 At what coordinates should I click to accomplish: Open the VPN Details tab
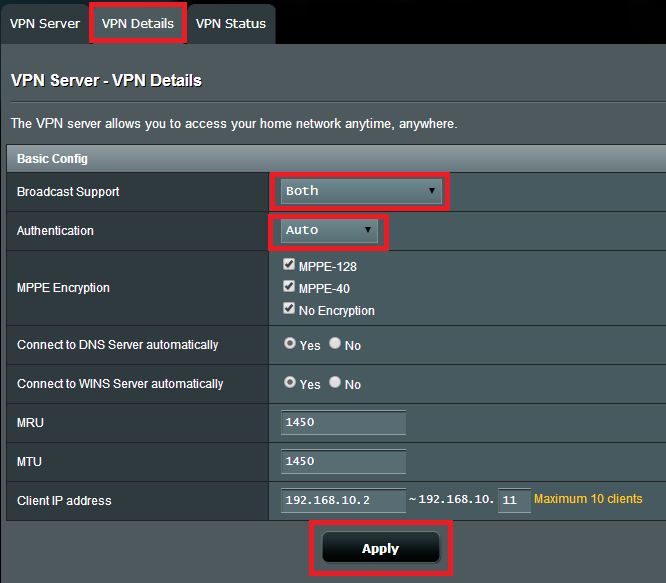(137, 23)
